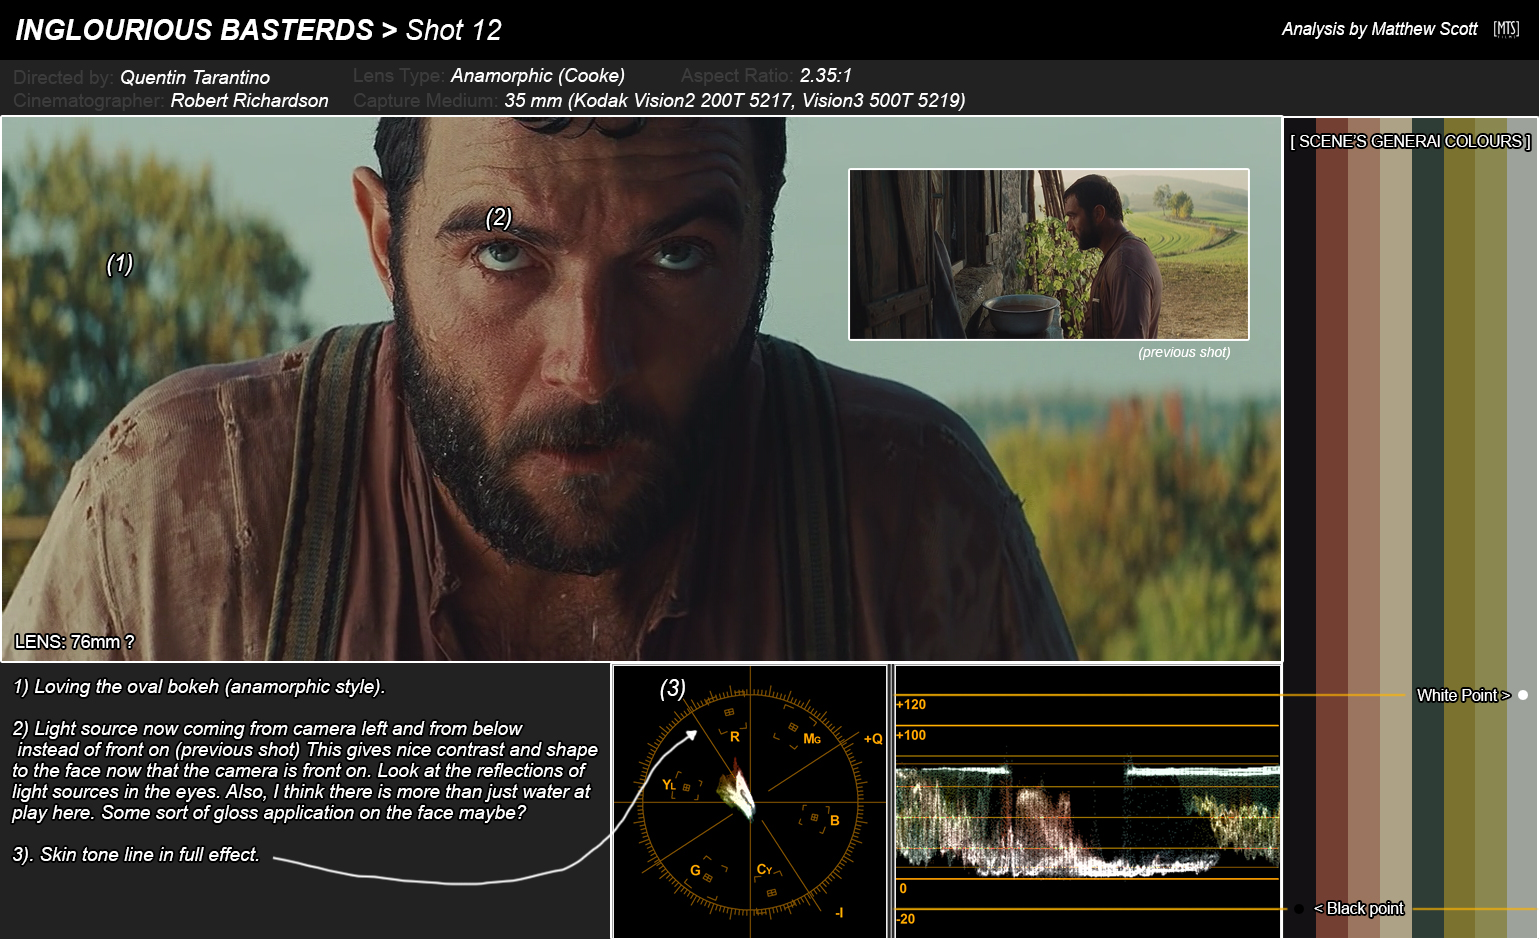Screen dimensions: 1539x939
Task: Click the vectorscope display
Action: (x=750, y=801)
